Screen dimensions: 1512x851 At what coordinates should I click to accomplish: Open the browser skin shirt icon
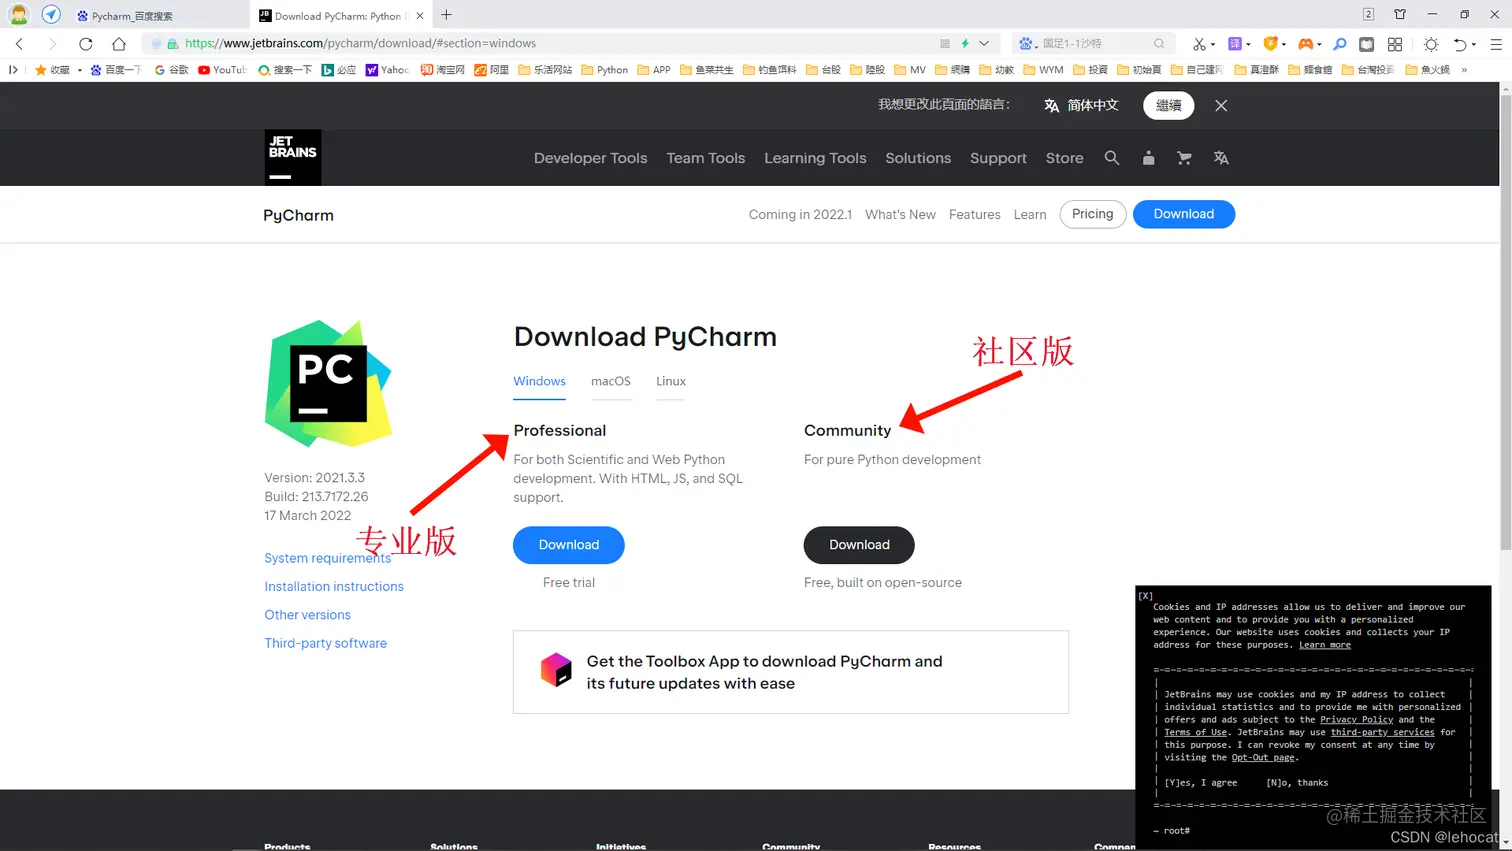coord(1400,14)
